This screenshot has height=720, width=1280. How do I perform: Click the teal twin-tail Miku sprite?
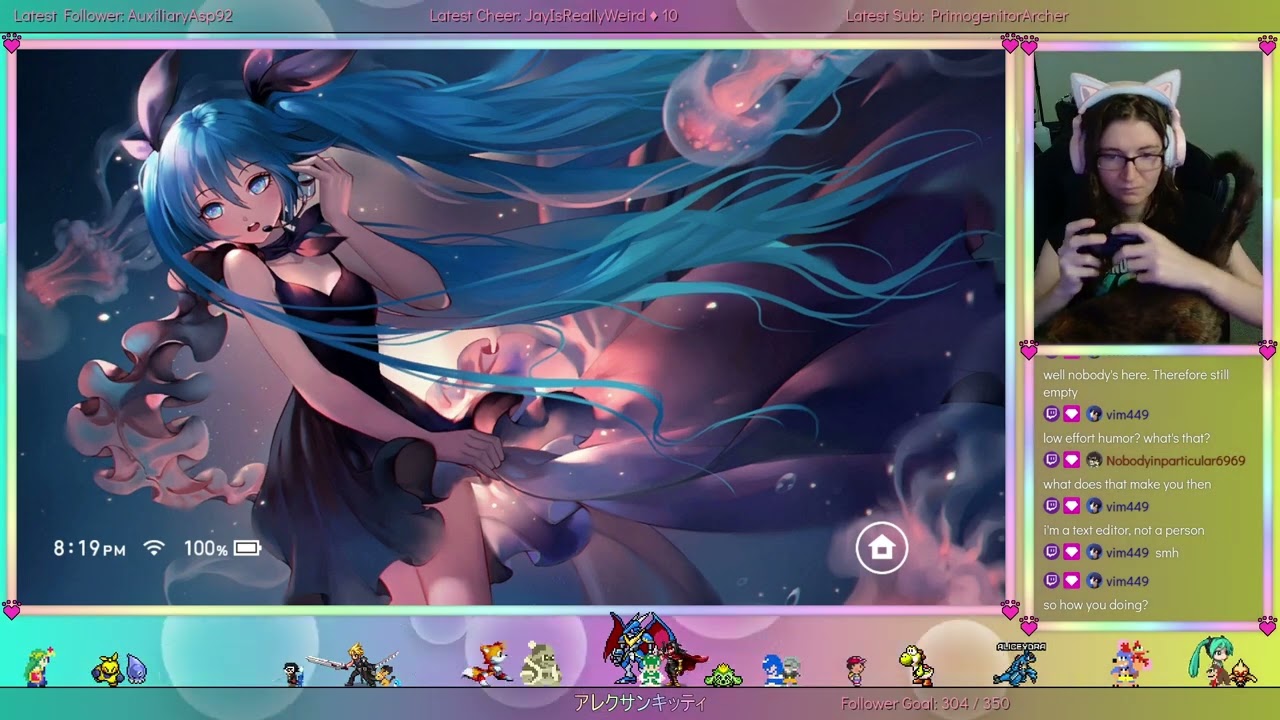pyautogui.click(x=1209, y=660)
